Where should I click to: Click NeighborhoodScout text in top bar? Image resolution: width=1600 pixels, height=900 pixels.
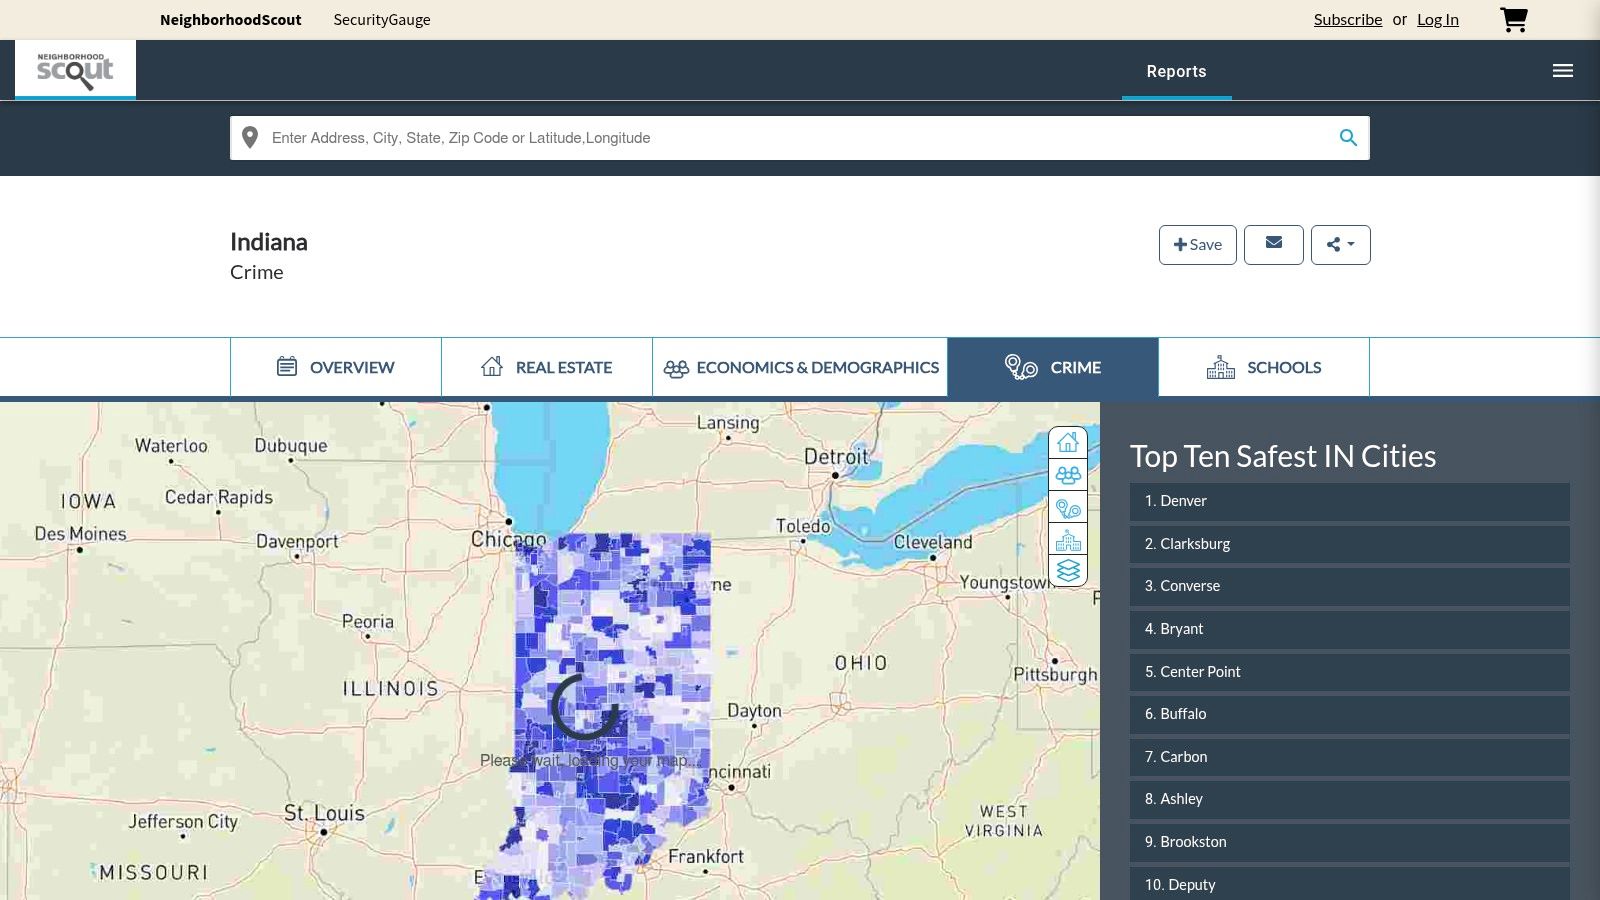pos(230,20)
